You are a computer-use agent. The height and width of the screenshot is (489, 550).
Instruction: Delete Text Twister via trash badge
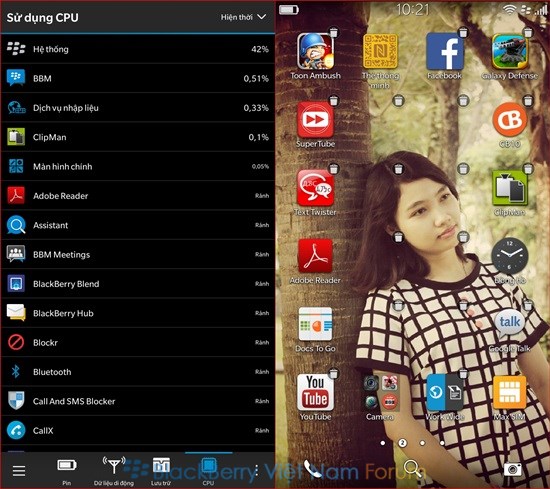click(334, 169)
